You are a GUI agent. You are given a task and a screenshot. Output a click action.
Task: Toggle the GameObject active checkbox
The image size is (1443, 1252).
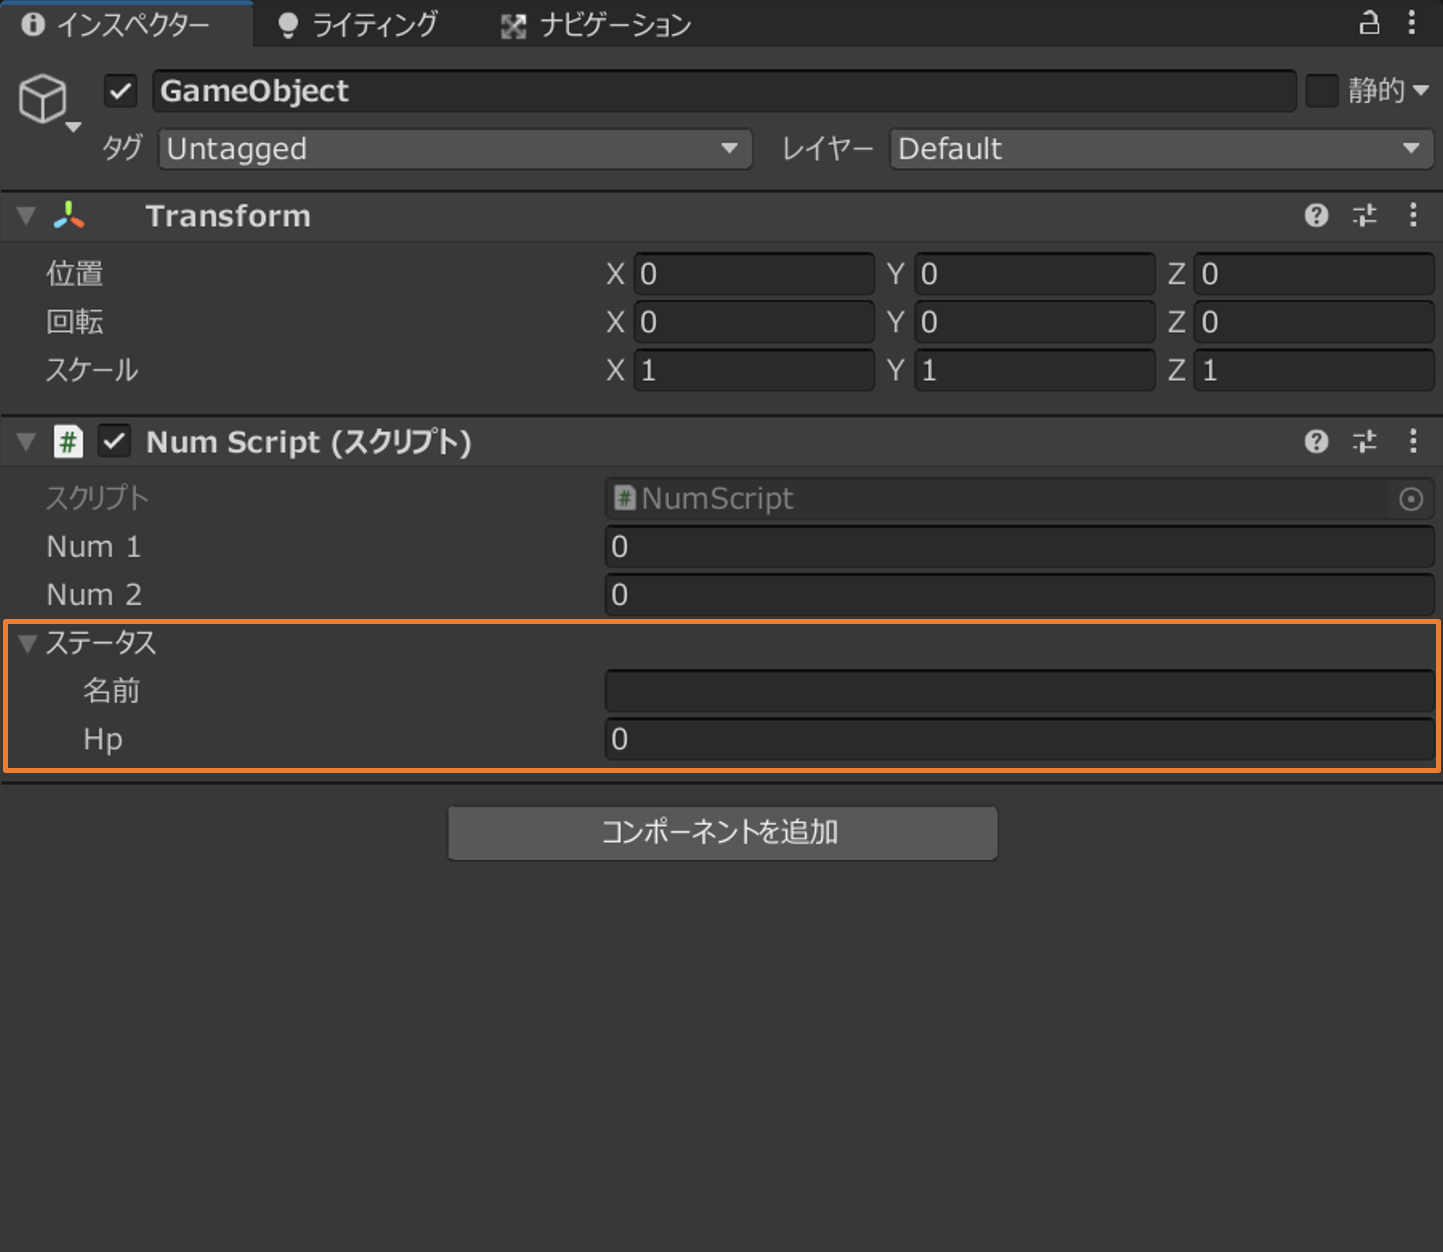tap(120, 90)
